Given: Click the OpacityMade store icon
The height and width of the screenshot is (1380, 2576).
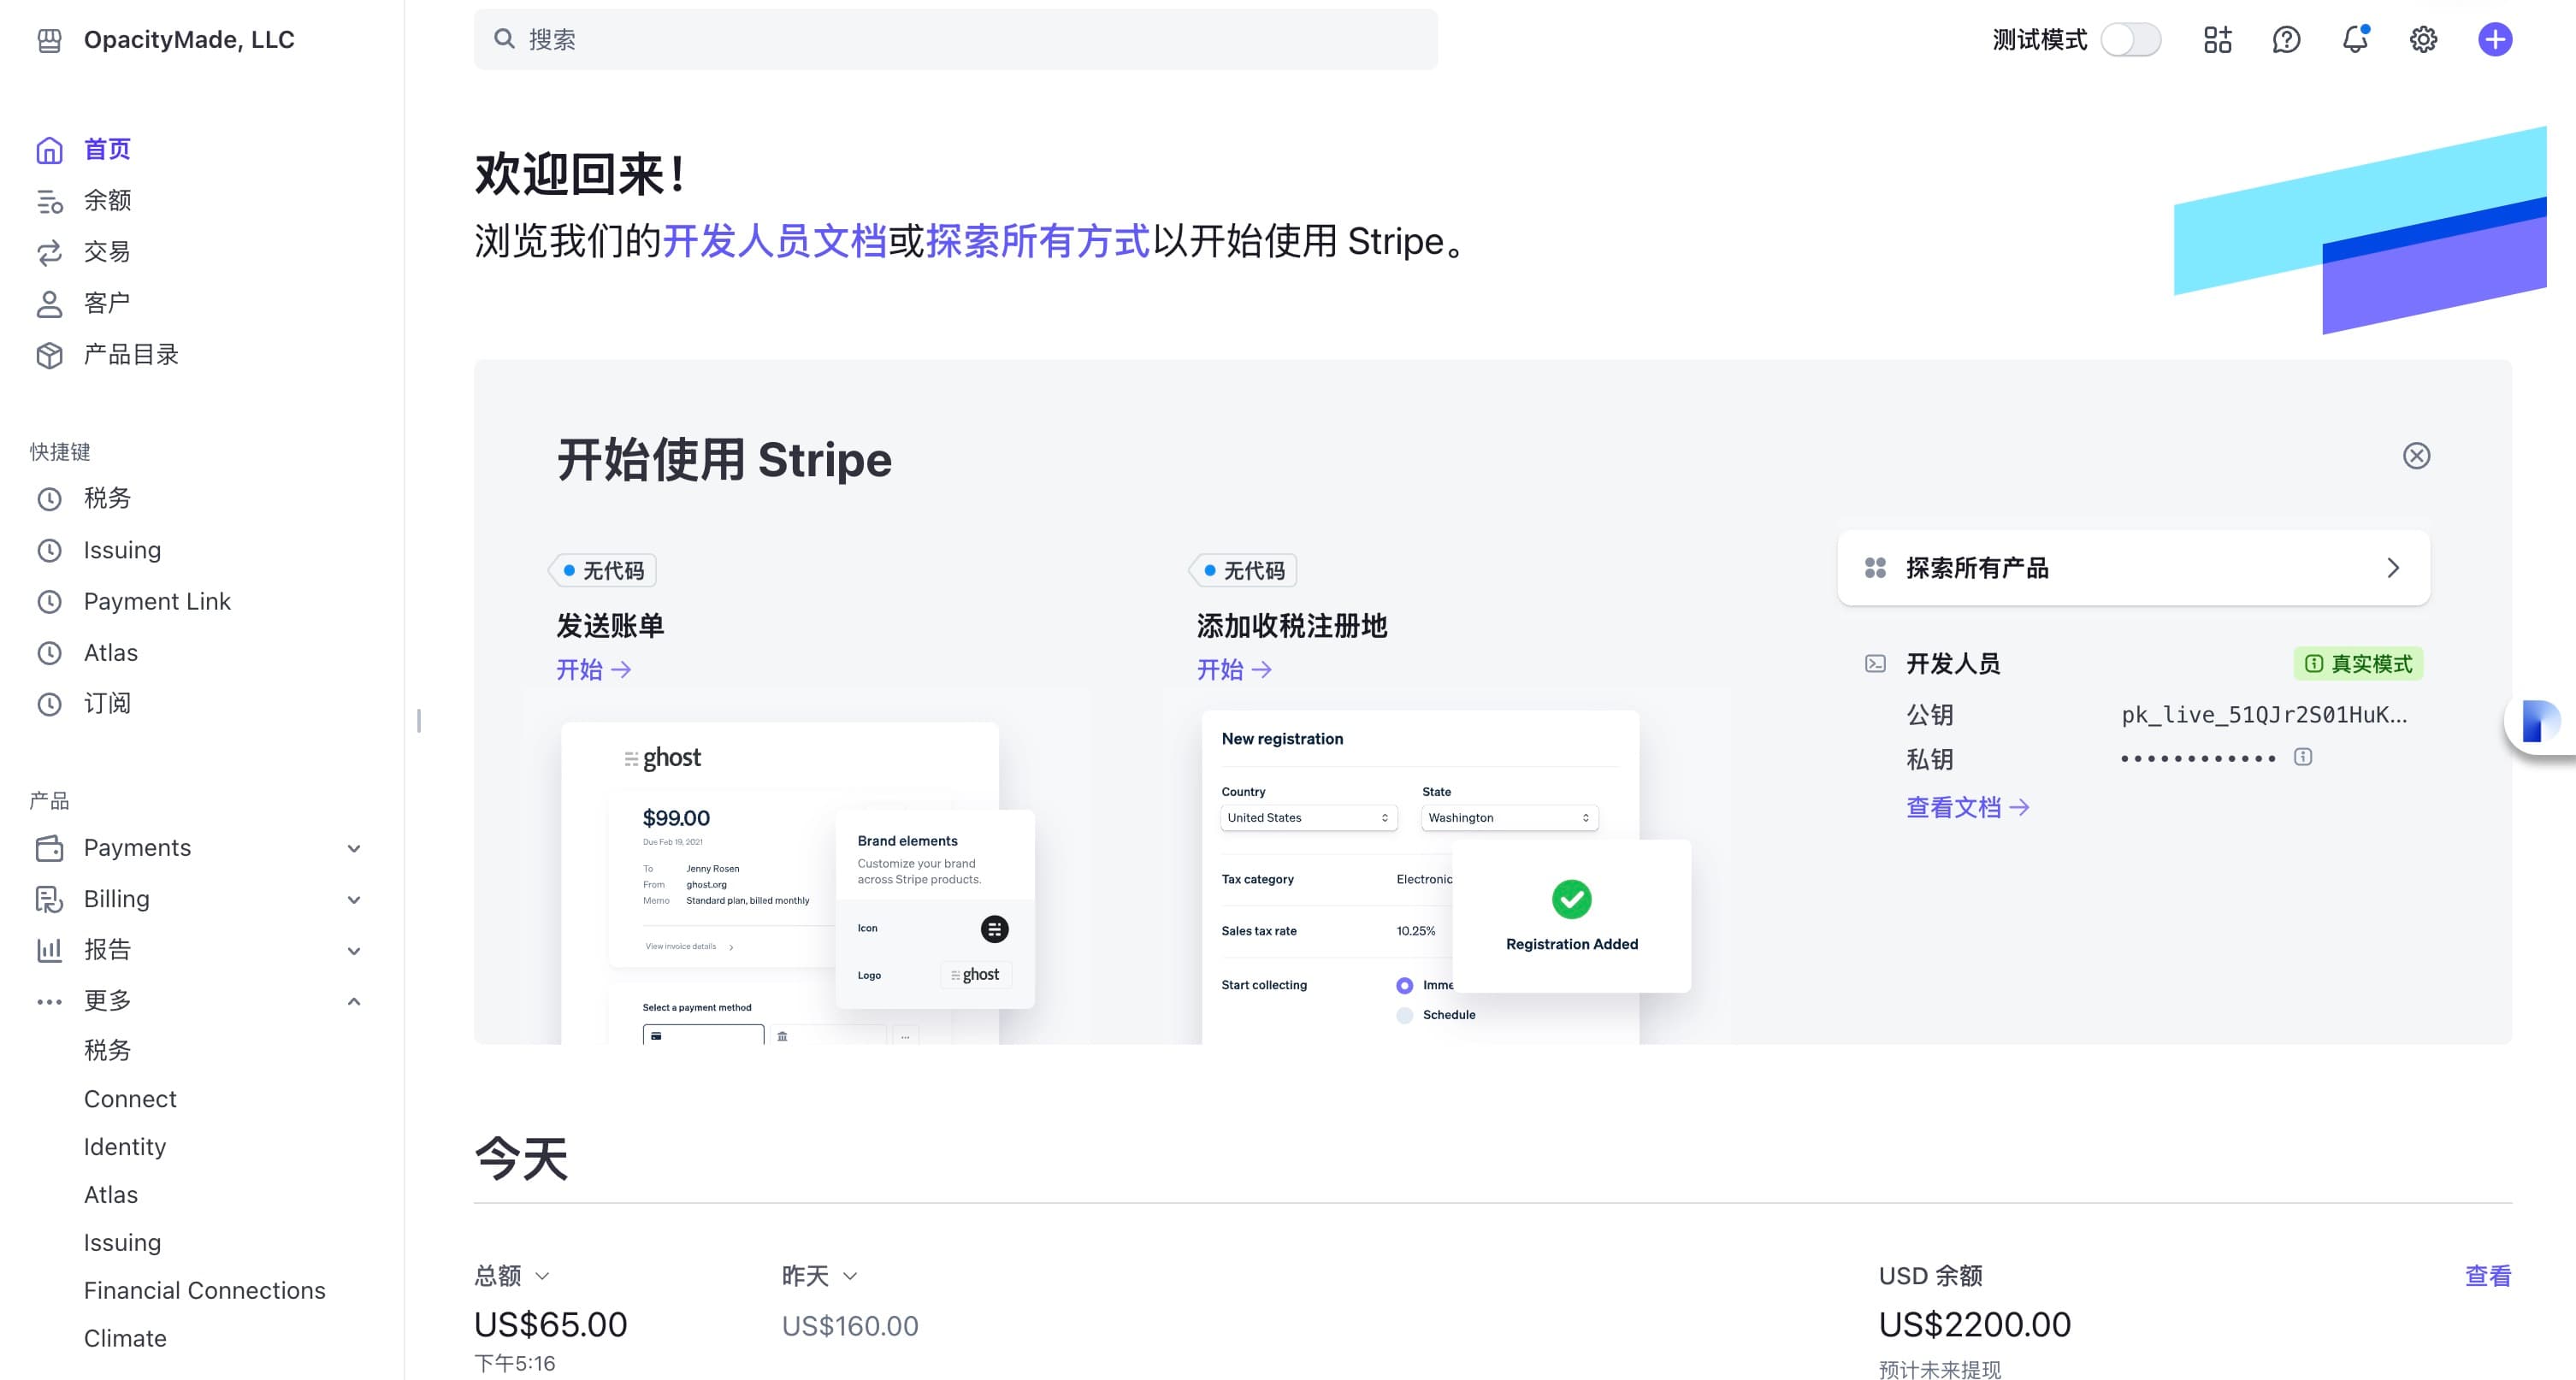Looking at the screenshot, I should click(x=49, y=40).
